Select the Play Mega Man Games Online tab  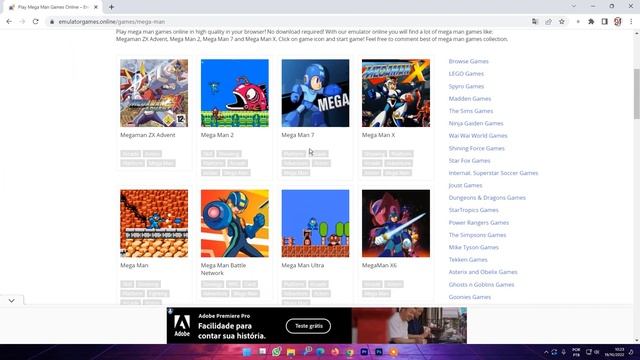coord(53,7)
